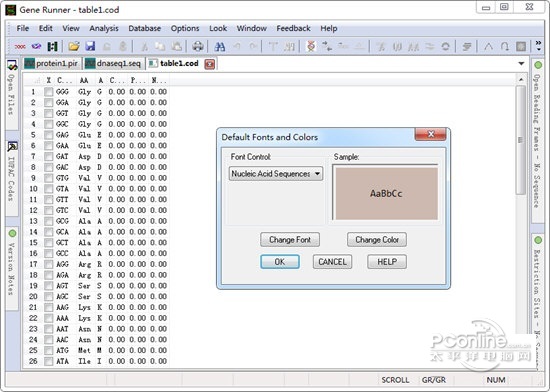The image size is (550, 392).
Task: Click the blue floppy disk save icon
Action: coord(90,46)
